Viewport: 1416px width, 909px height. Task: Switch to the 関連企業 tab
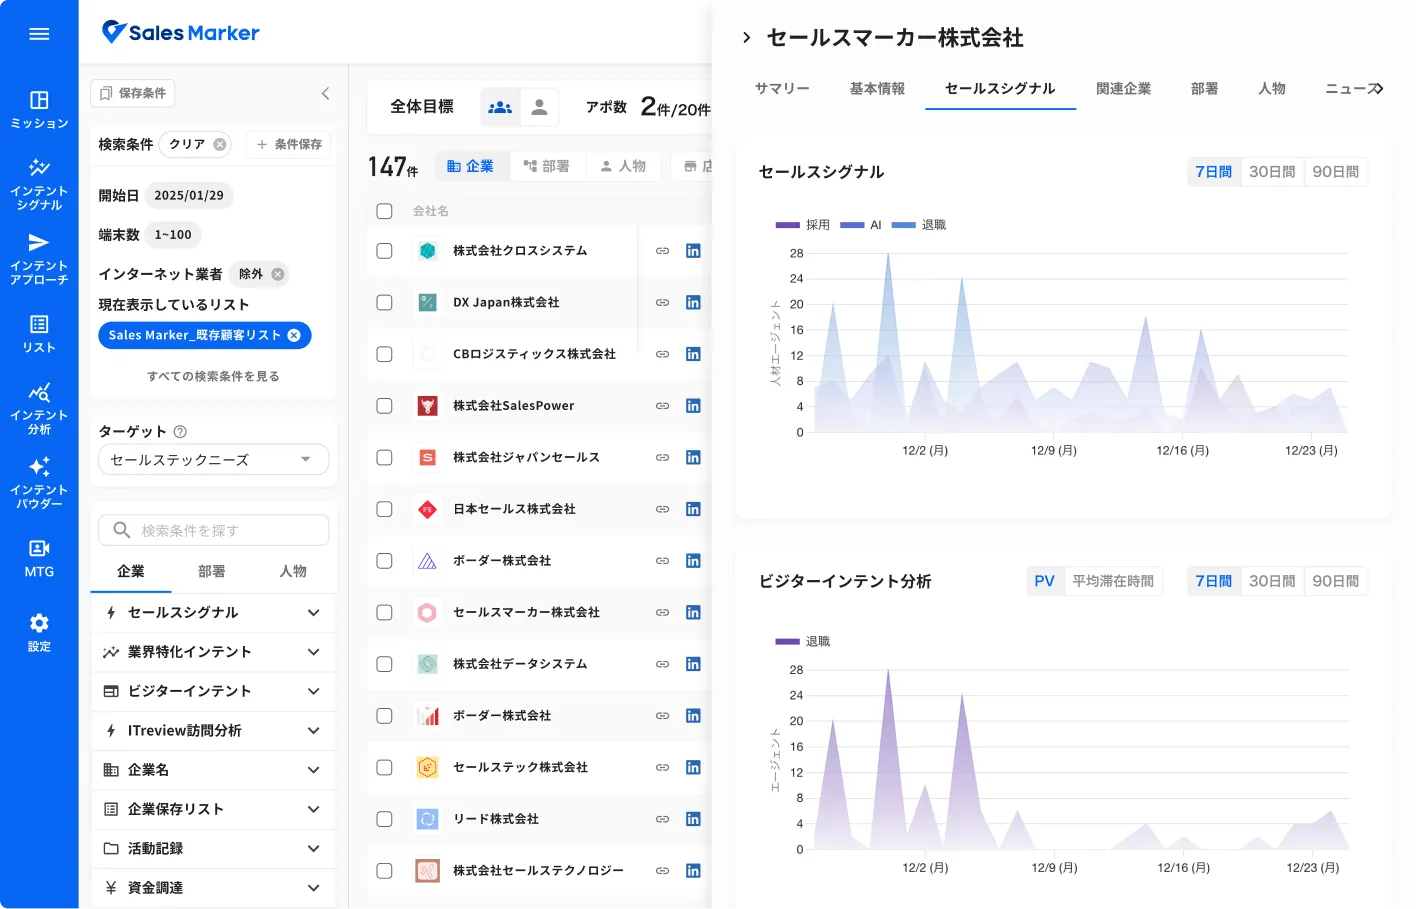pos(1123,89)
